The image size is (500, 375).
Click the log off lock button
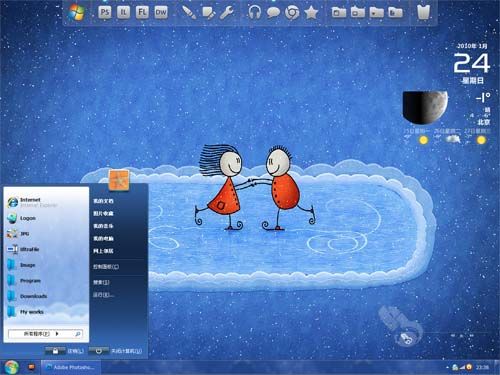(65, 351)
